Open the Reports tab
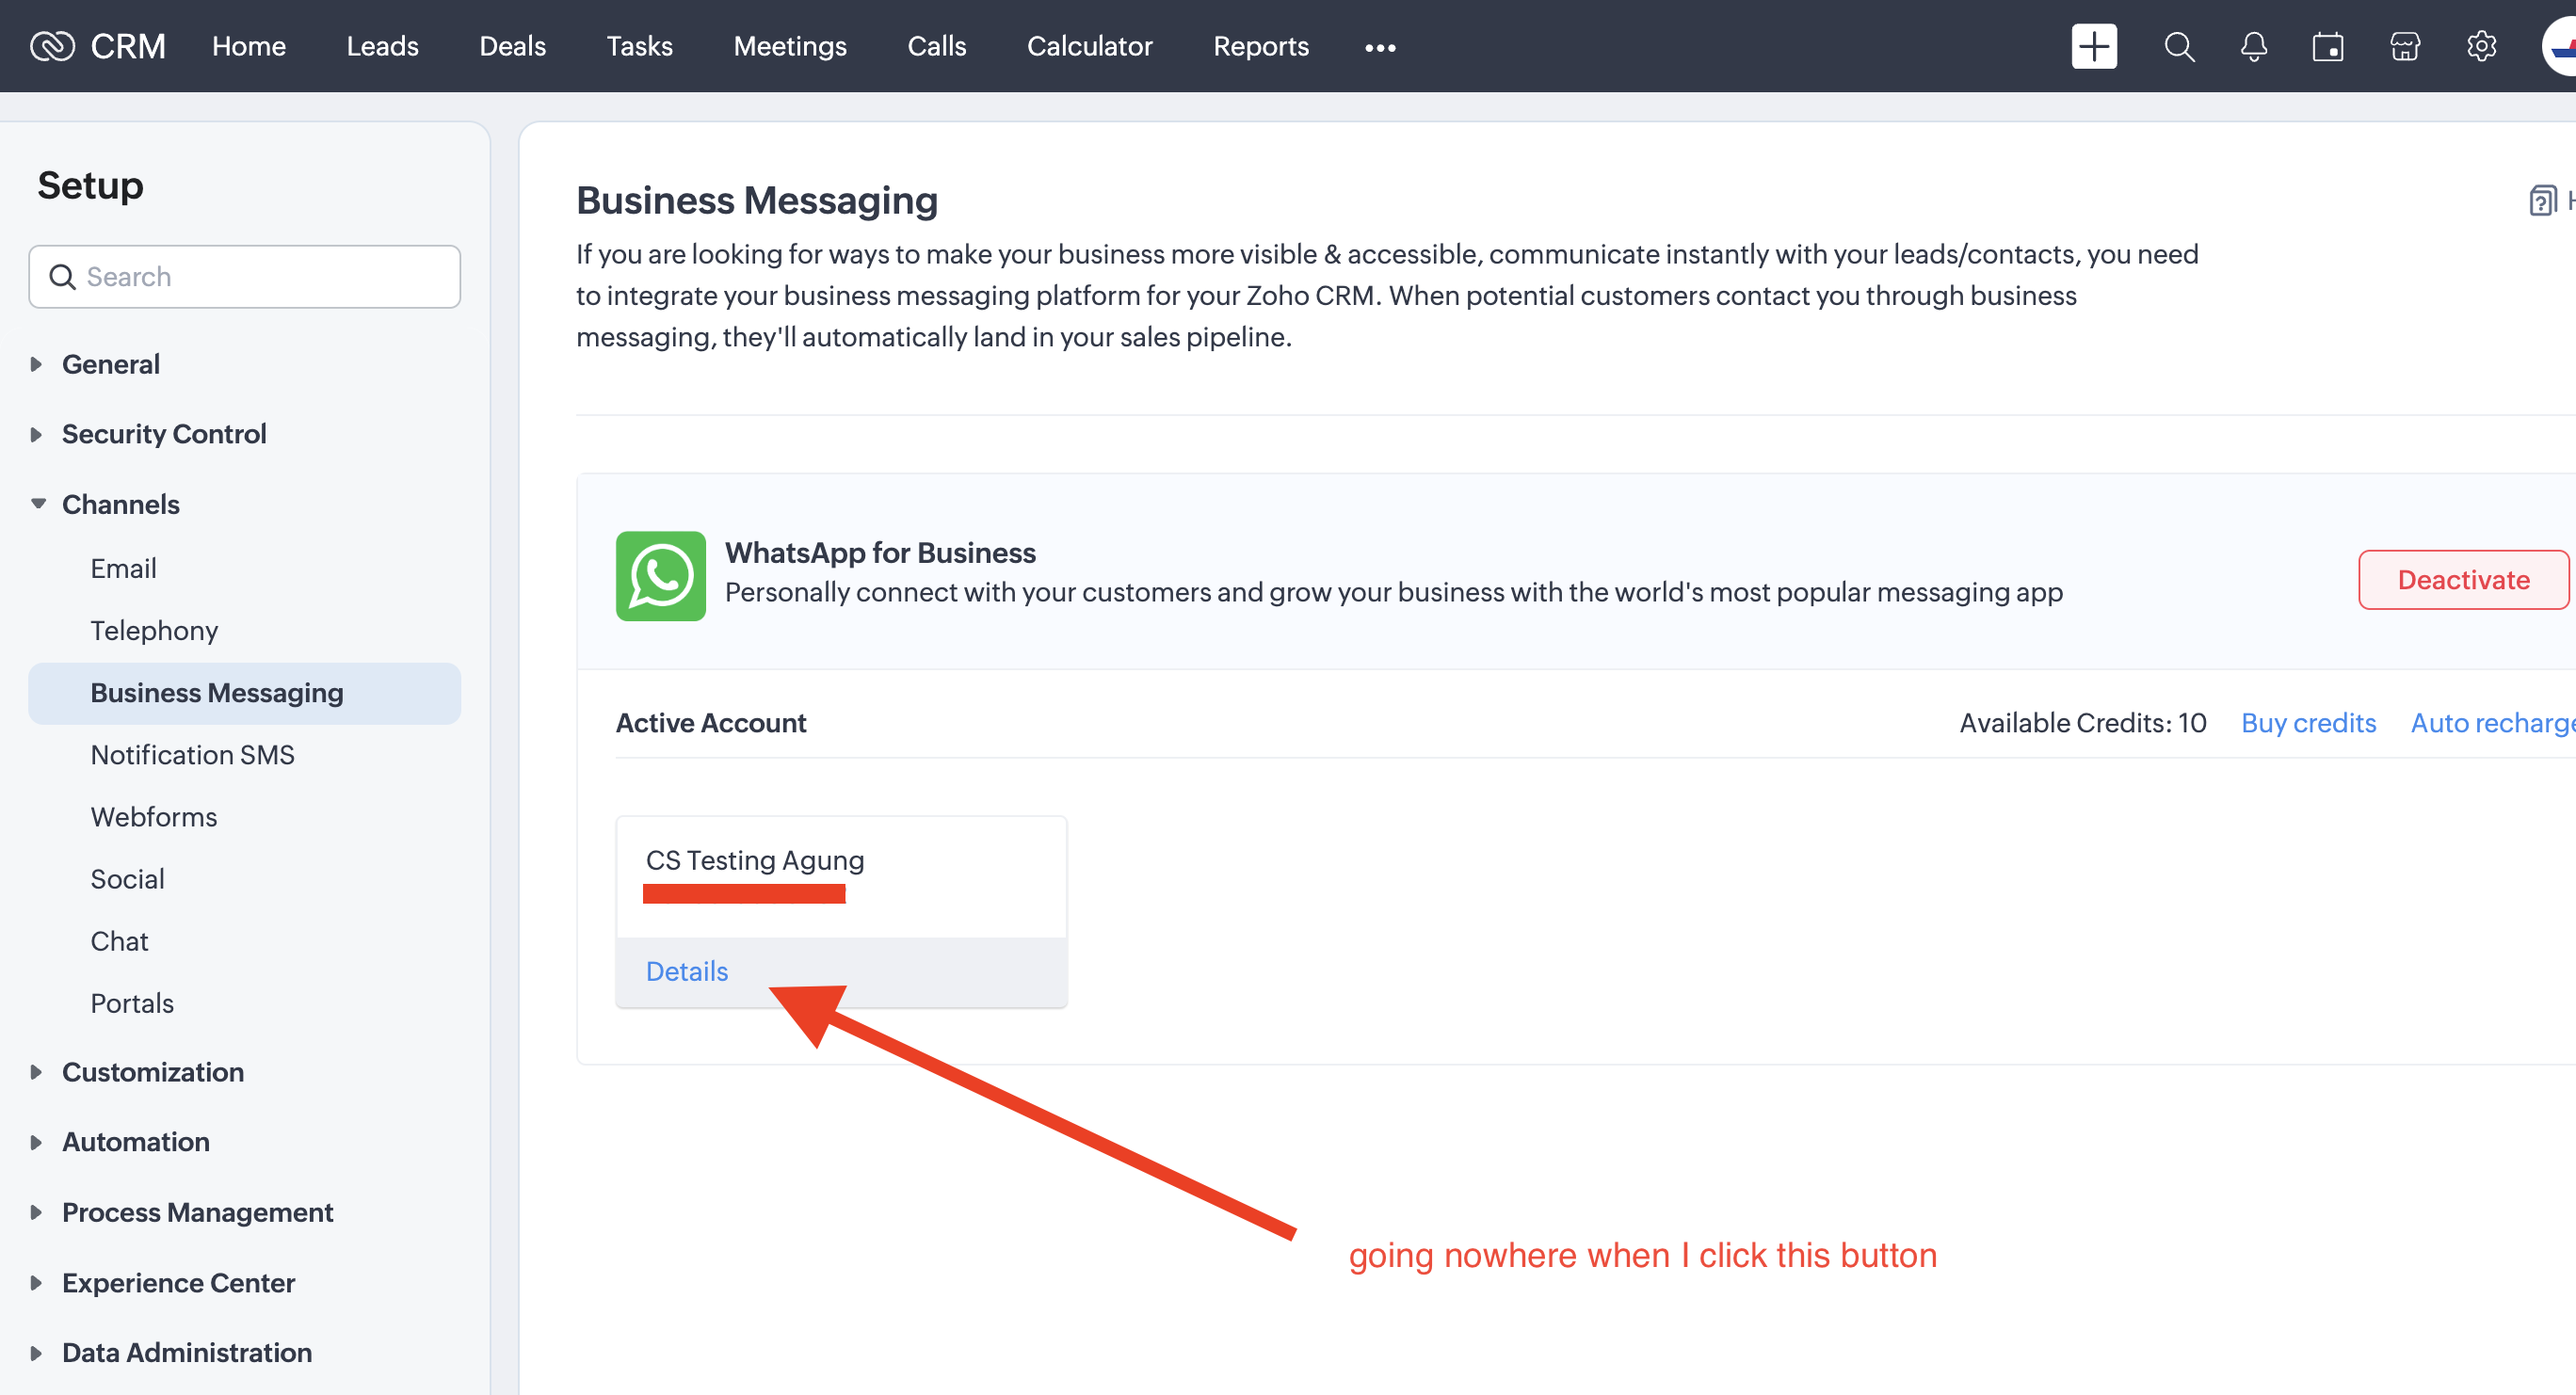 point(1260,46)
